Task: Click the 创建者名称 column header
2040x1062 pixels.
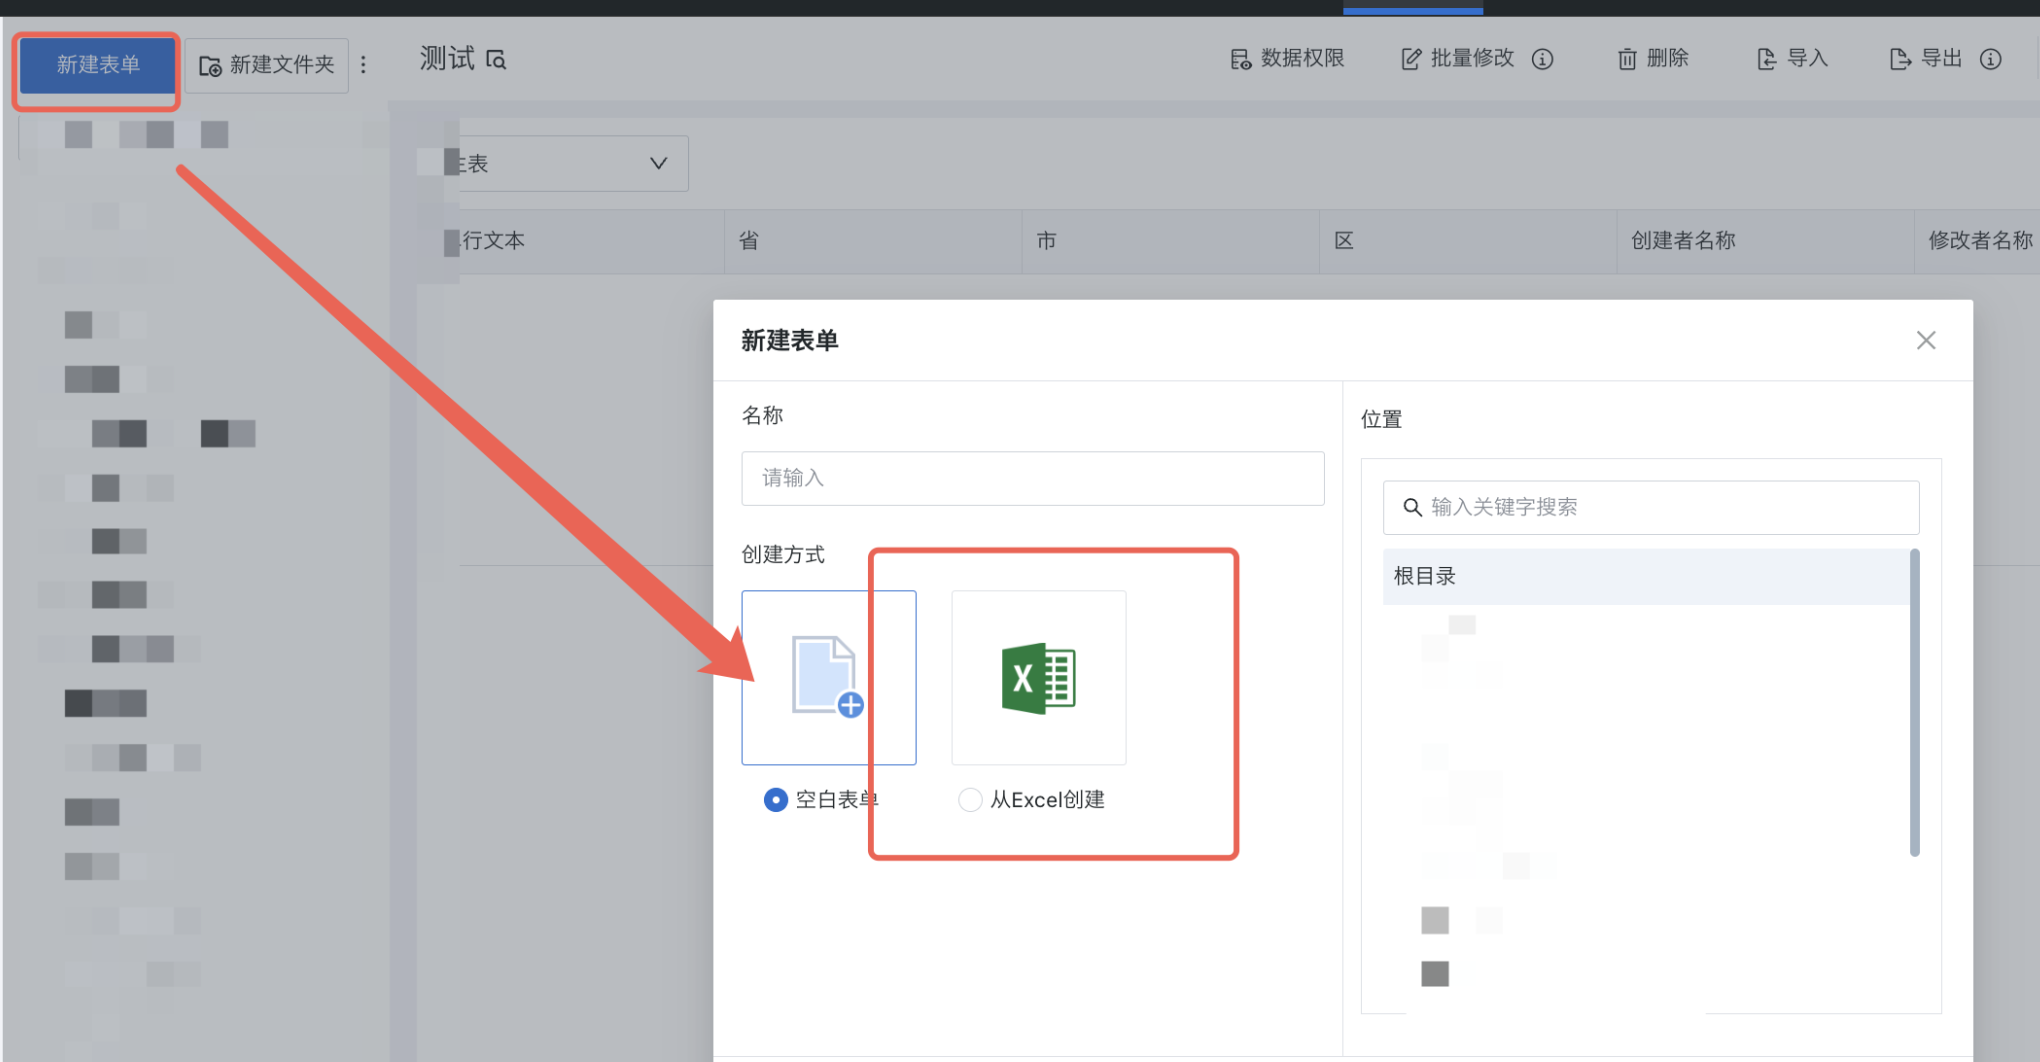Action: [x=1765, y=241]
